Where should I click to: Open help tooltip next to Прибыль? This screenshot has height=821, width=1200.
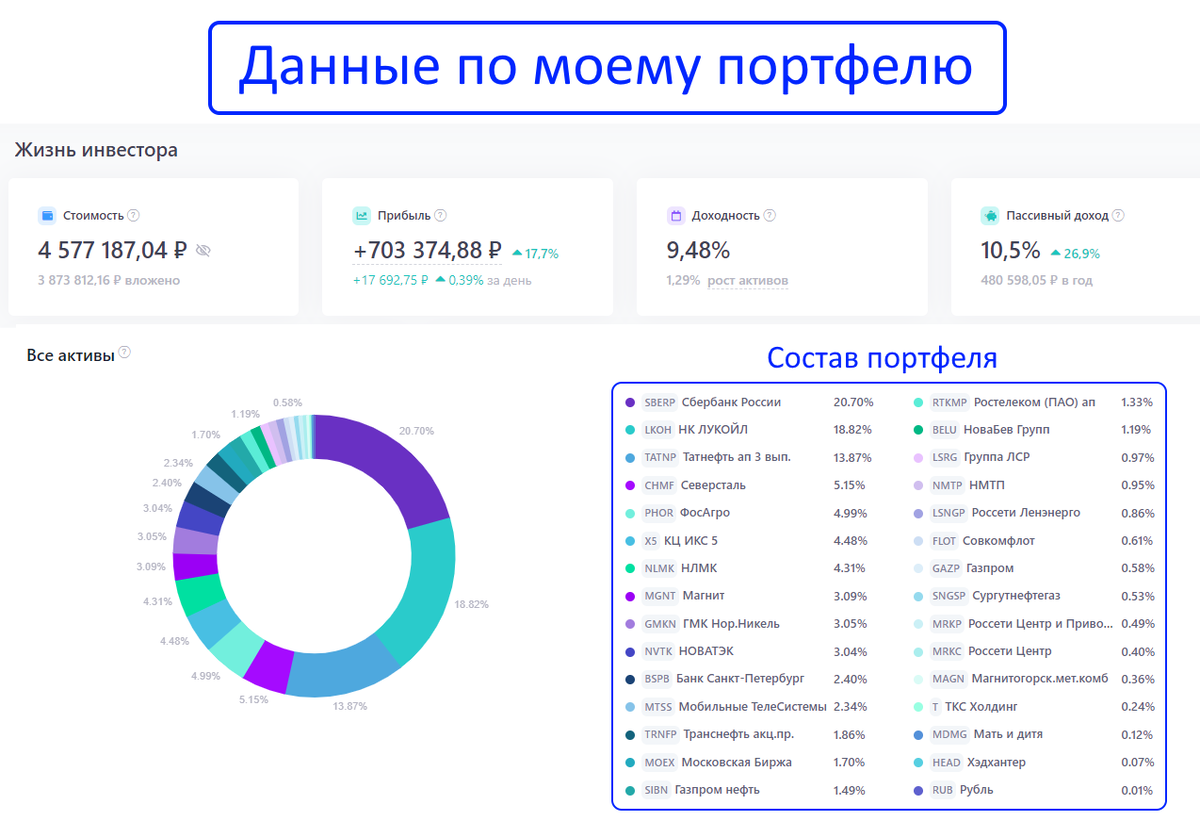(x=441, y=215)
